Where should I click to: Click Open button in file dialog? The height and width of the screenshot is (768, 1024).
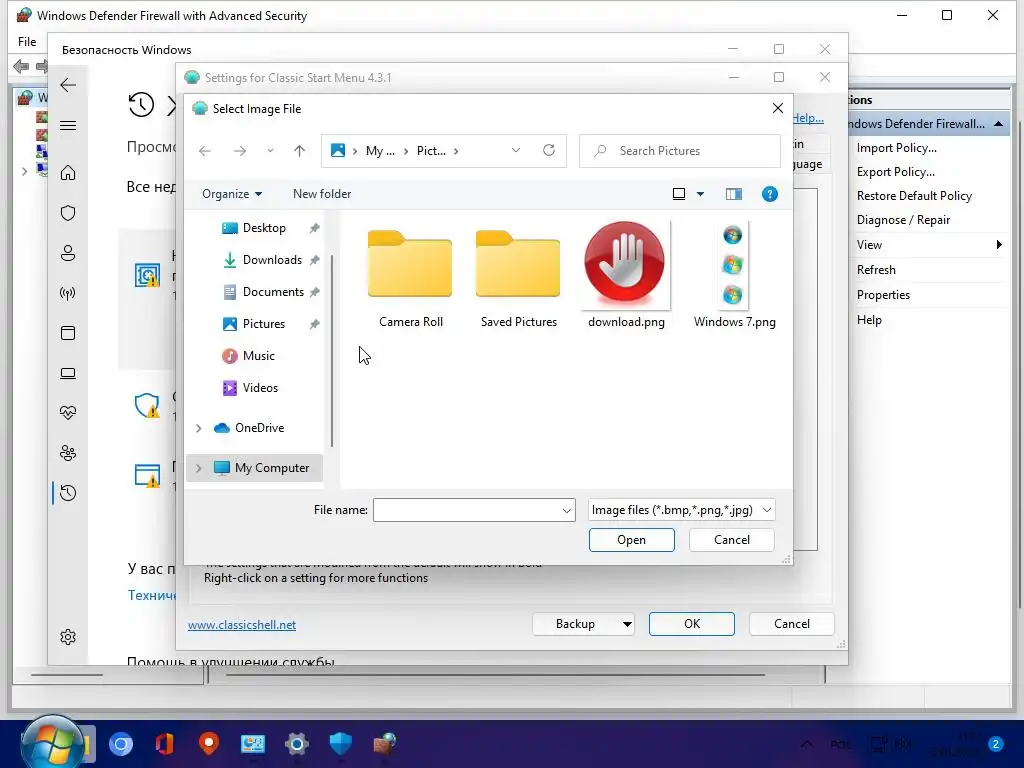632,540
